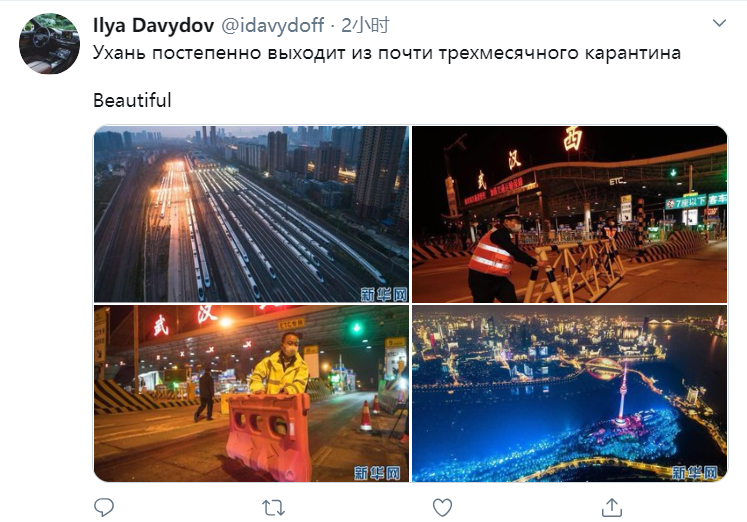Image resolution: width=747 pixels, height=522 pixels.
Task: Open the tweet's 2小时 timestamp link
Action: click(365, 25)
